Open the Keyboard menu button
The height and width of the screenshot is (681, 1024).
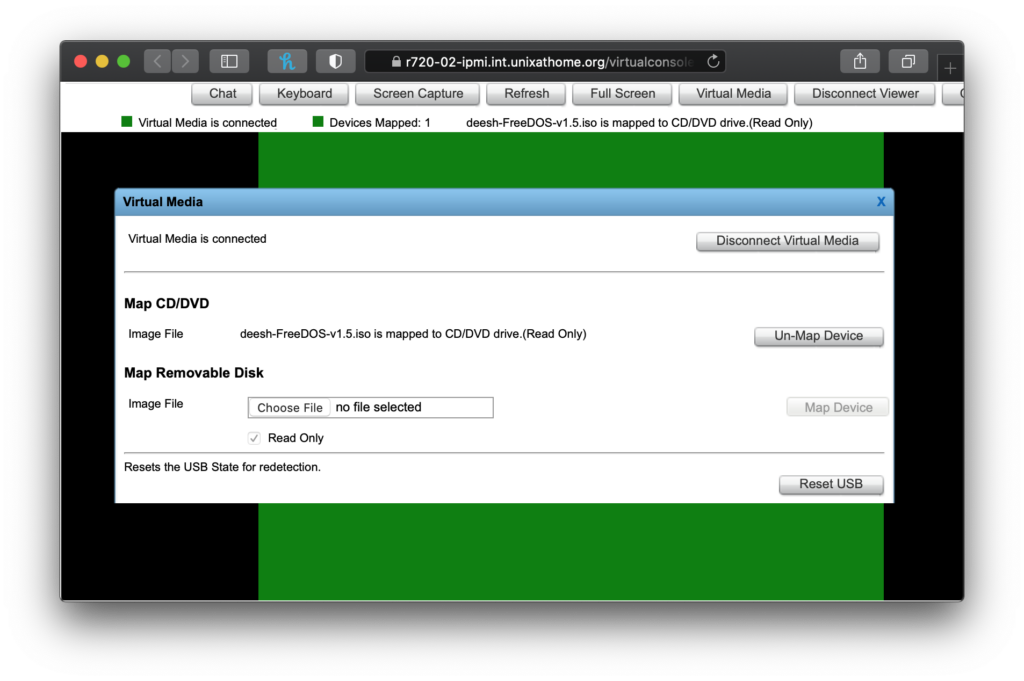[304, 93]
